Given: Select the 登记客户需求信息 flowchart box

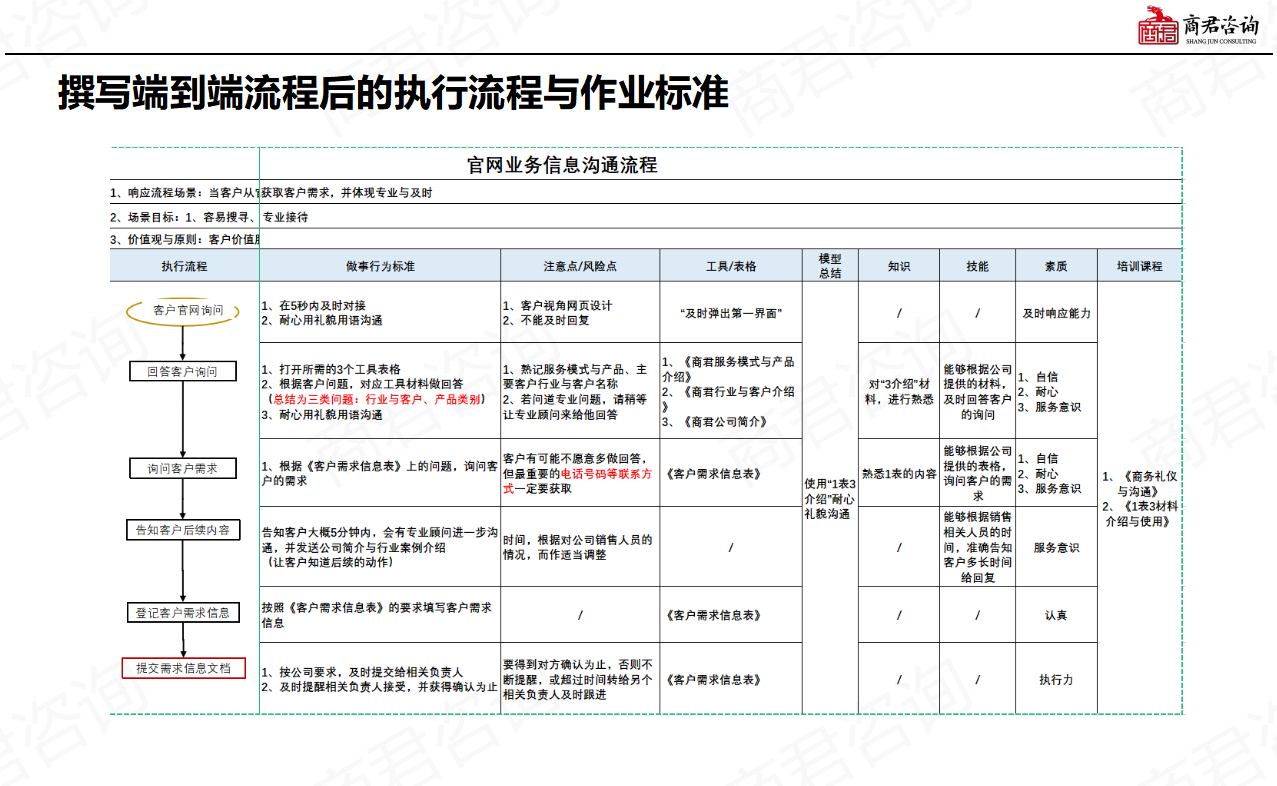Looking at the screenshot, I should click(x=183, y=612).
